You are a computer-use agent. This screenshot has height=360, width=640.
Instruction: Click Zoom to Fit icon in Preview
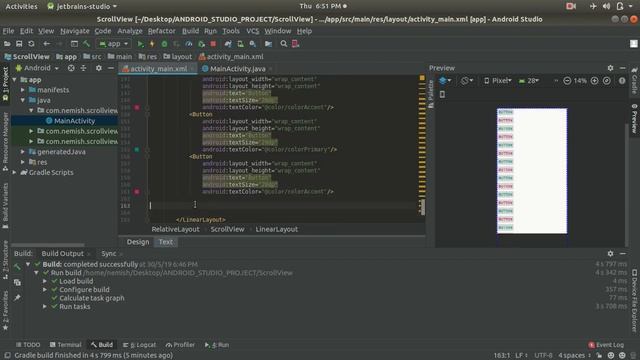(607, 81)
